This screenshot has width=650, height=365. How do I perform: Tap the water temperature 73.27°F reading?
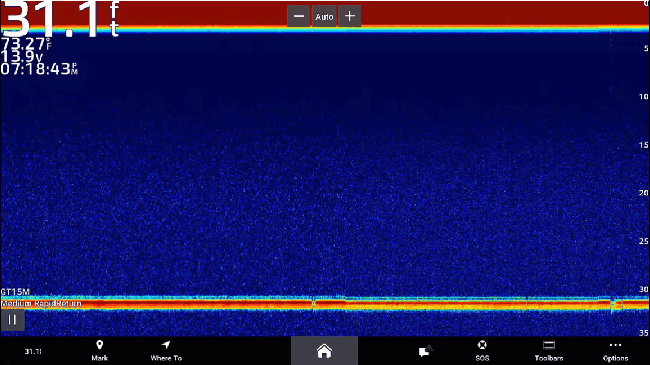26,44
